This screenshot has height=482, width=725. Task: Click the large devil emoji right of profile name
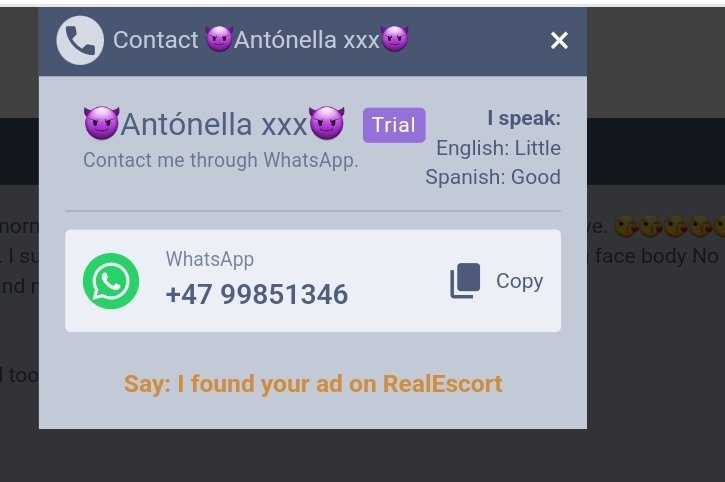(x=327, y=123)
